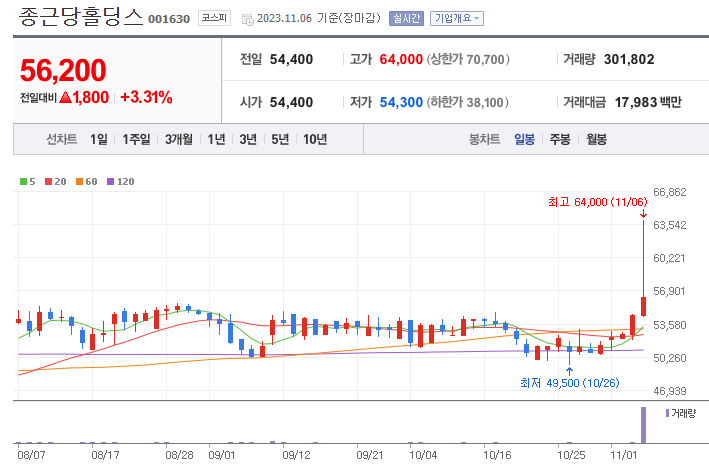The width and height of the screenshot is (709, 471).
Task: Click the 66,862 price axis label
Action: [x=670, y=192]
